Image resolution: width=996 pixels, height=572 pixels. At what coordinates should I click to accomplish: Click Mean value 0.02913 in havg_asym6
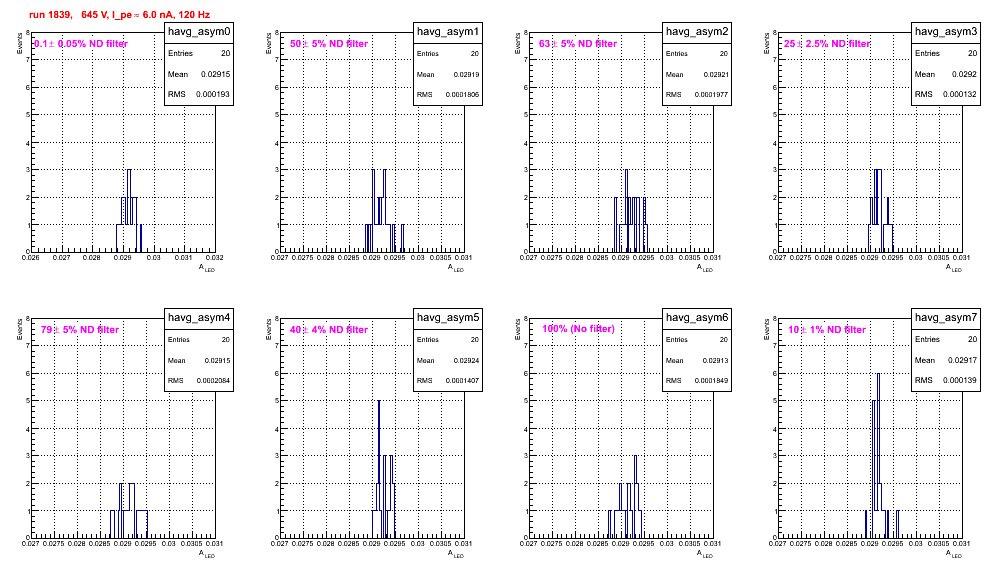click(x=715, y=361)
